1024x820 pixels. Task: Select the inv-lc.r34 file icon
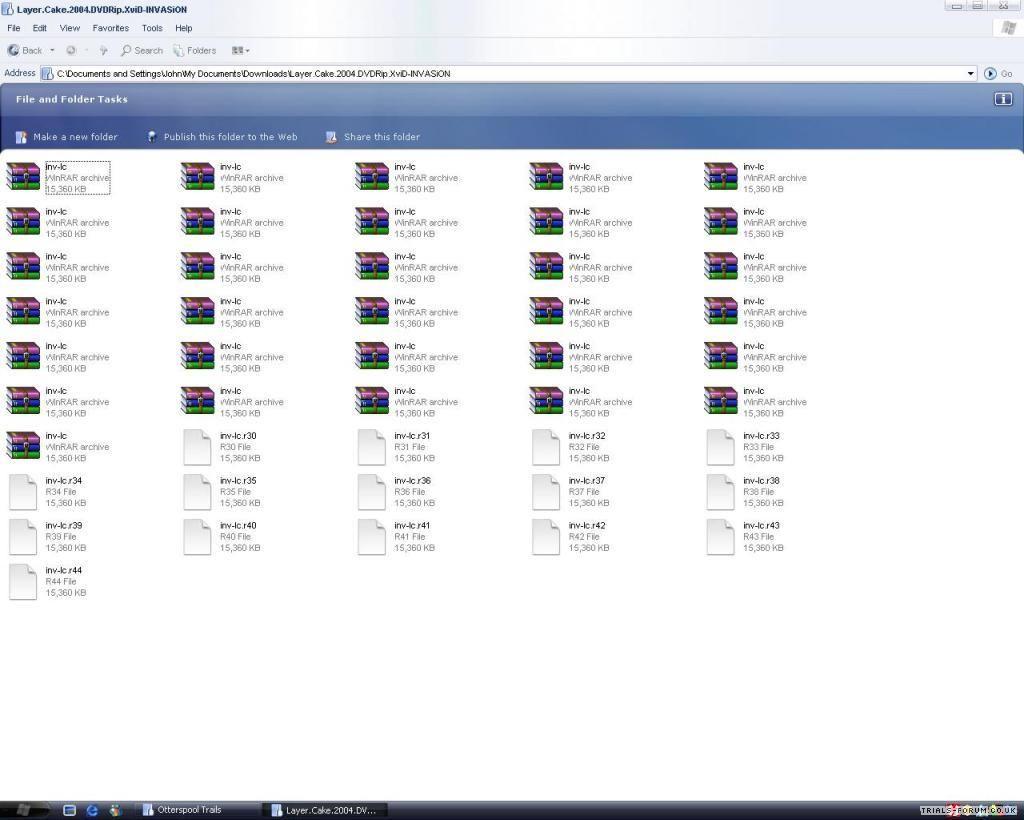click(23, 492)
